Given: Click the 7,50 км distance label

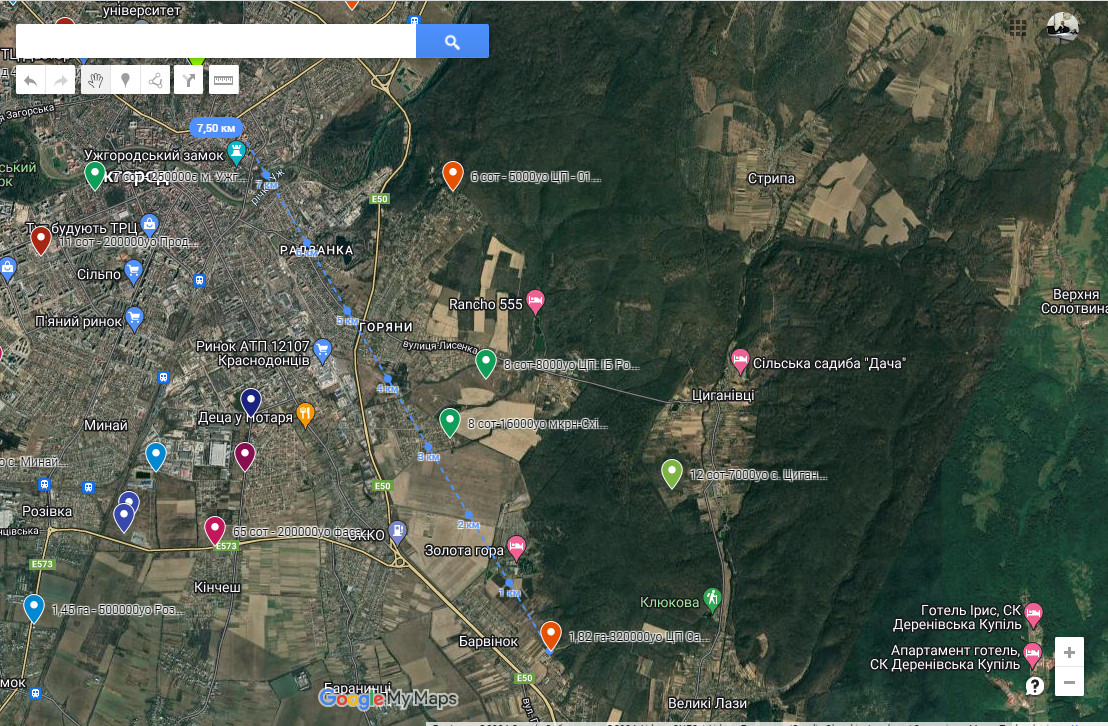Looking at the screenshot, I should click(216, 128).
